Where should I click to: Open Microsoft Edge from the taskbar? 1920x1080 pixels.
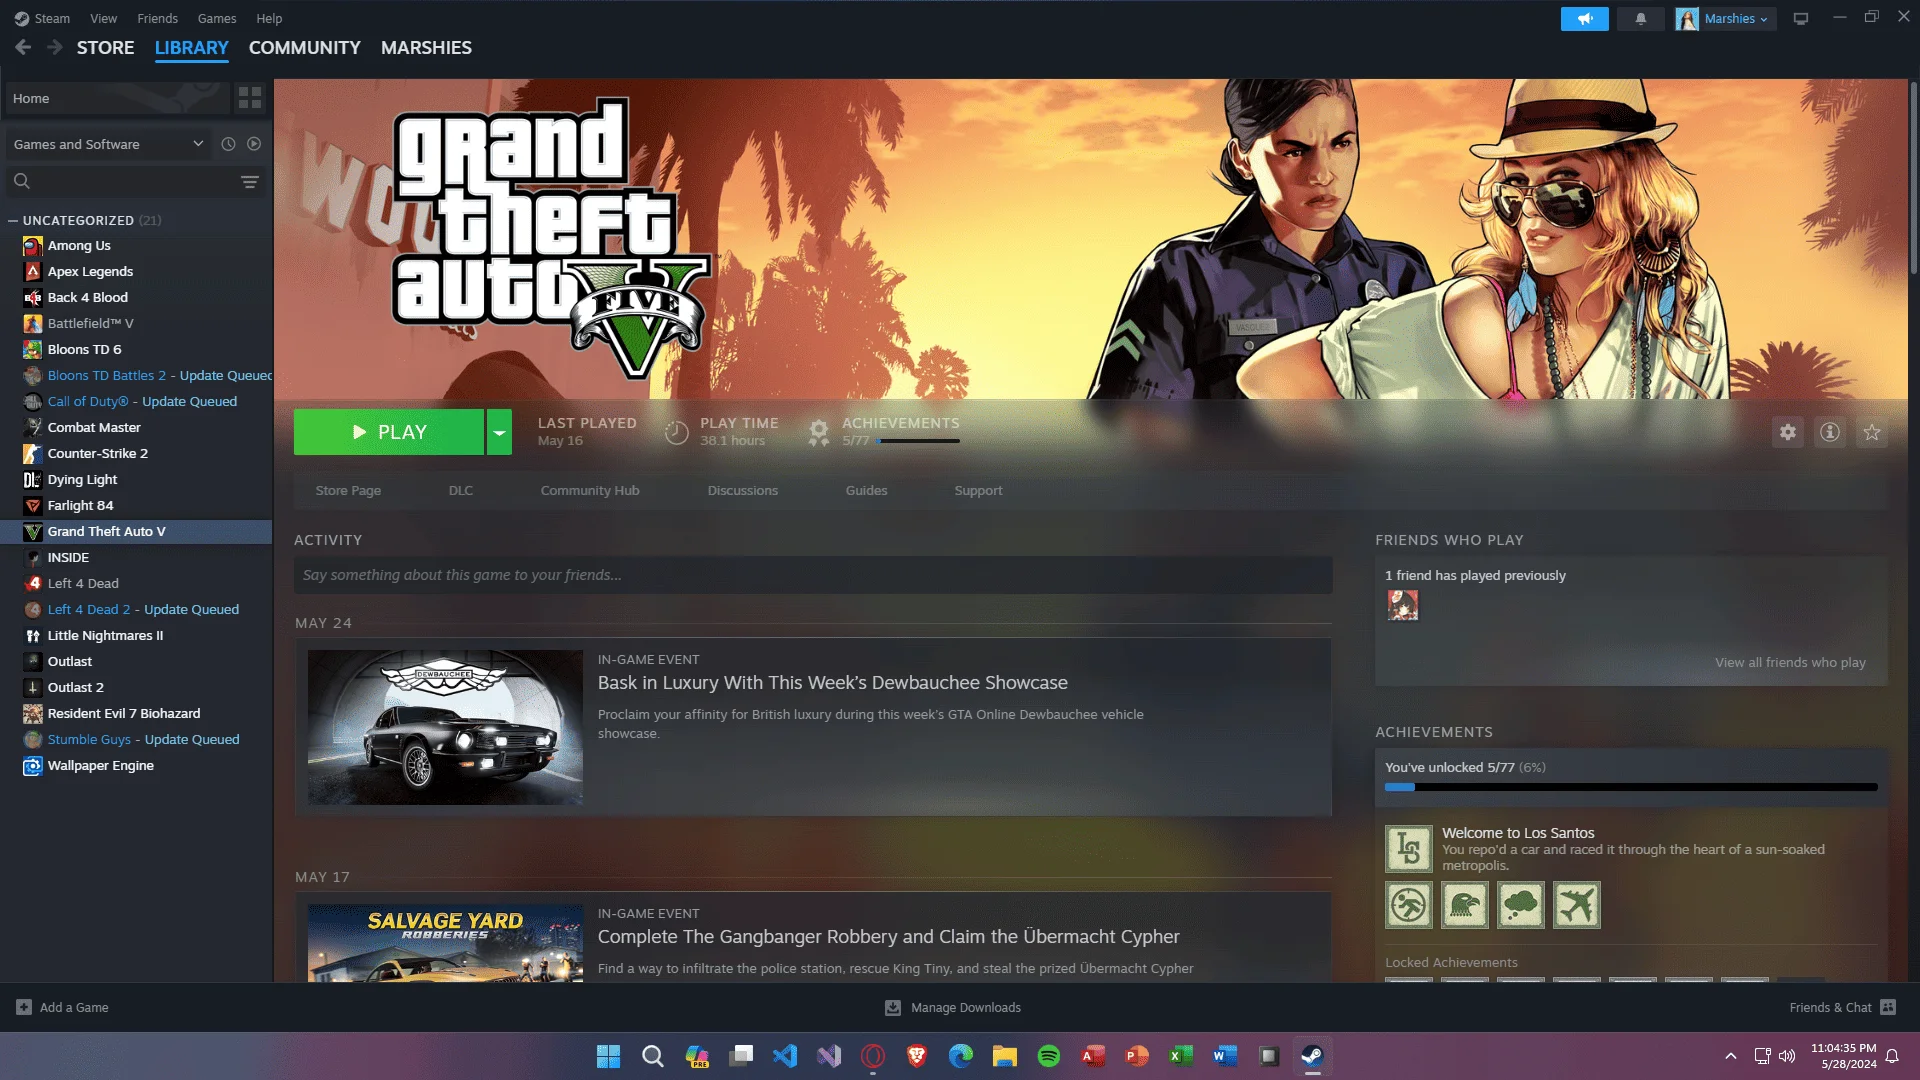[961, 1056]
